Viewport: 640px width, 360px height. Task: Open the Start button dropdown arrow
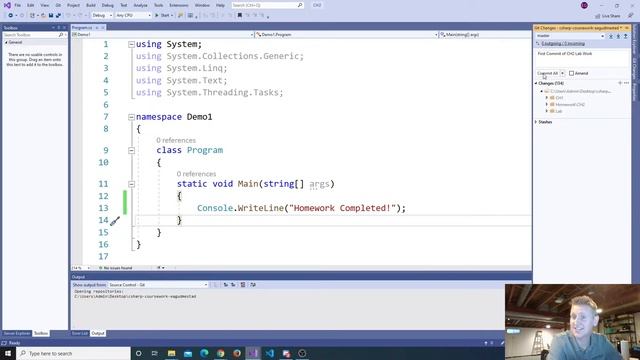pos(172,16)
